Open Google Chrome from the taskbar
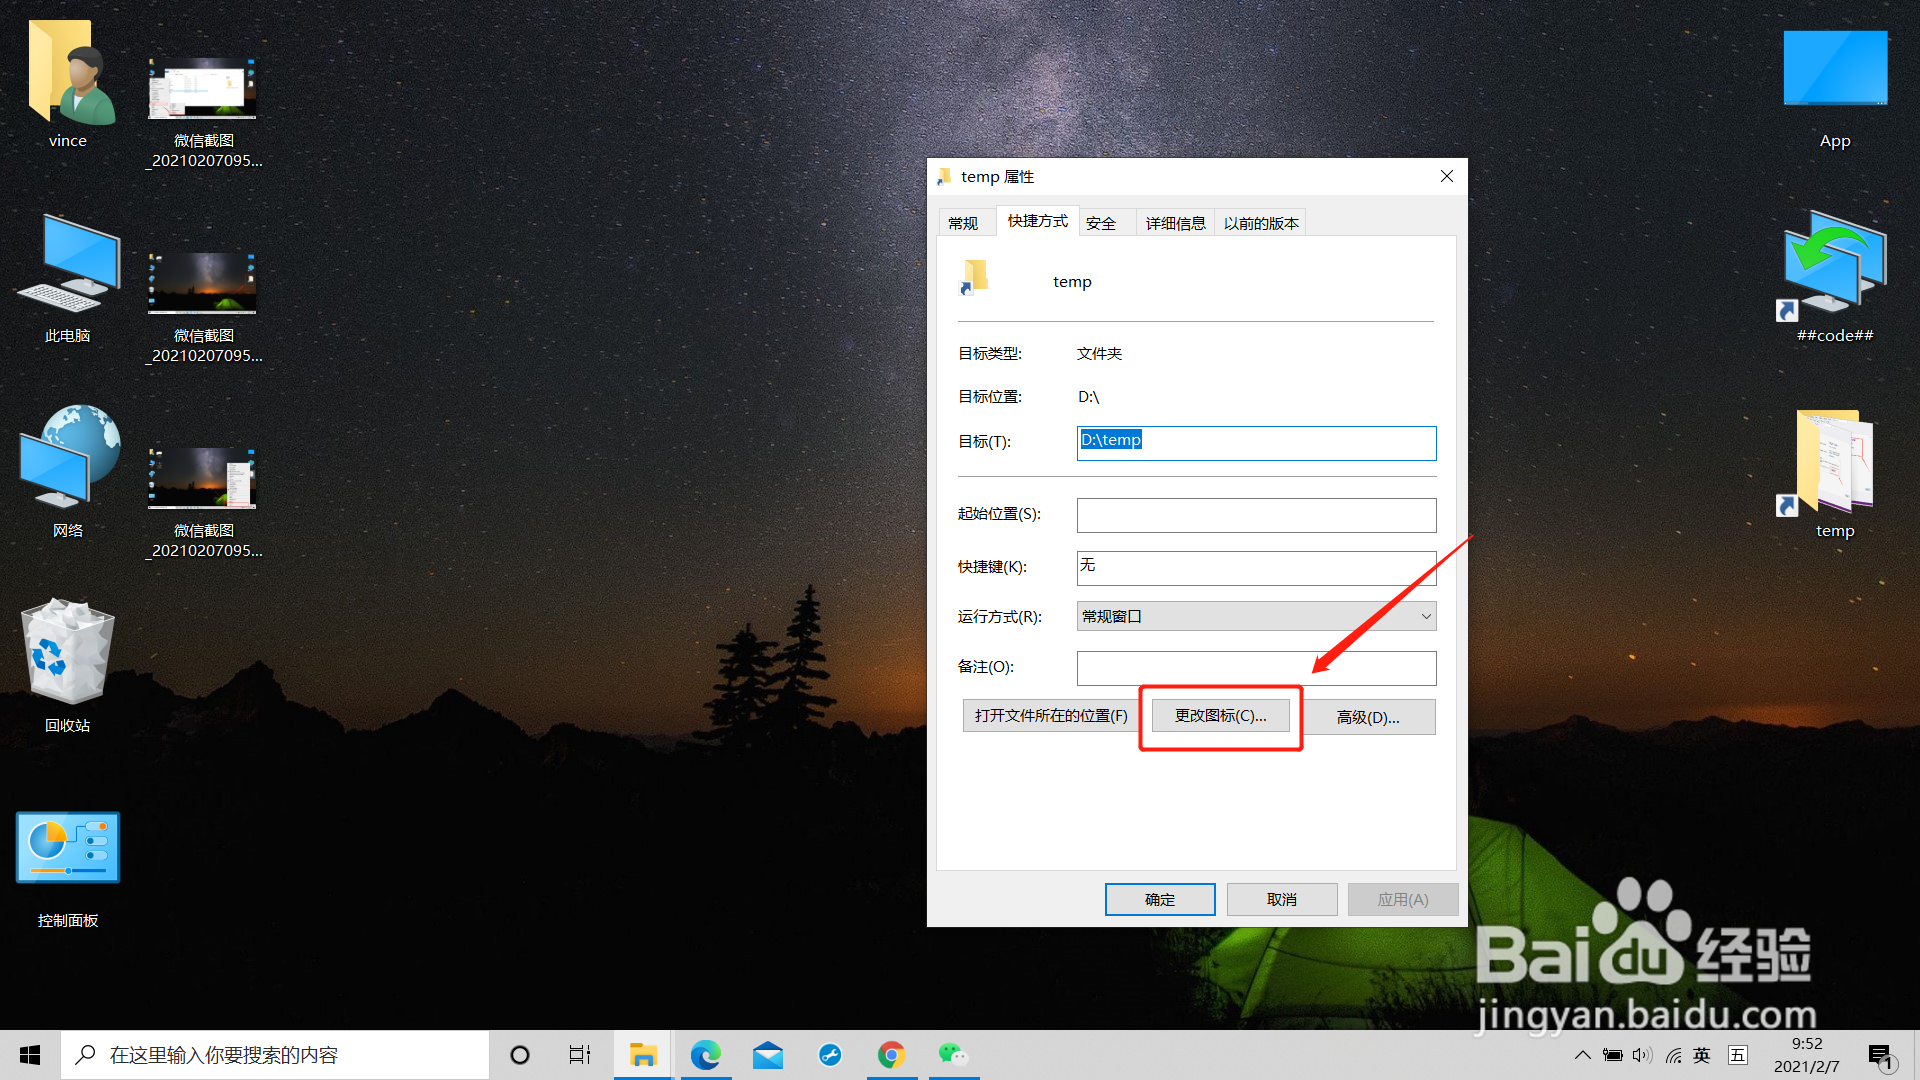The image size is (1920, 1080). pyautogui.click(x=891, y=1055)
